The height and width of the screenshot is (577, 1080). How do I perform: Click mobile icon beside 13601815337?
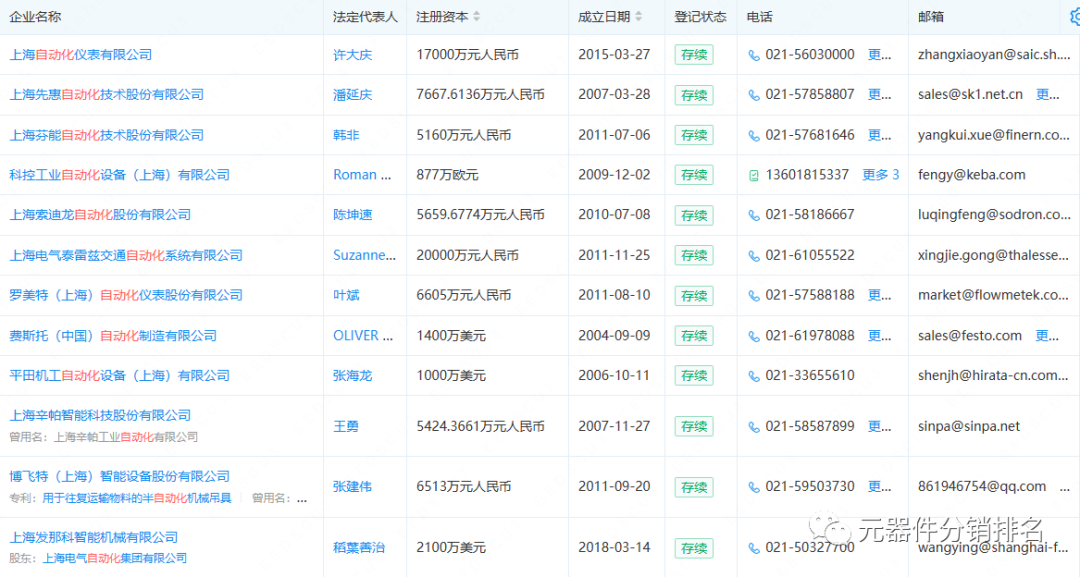(x=754, y=176)
